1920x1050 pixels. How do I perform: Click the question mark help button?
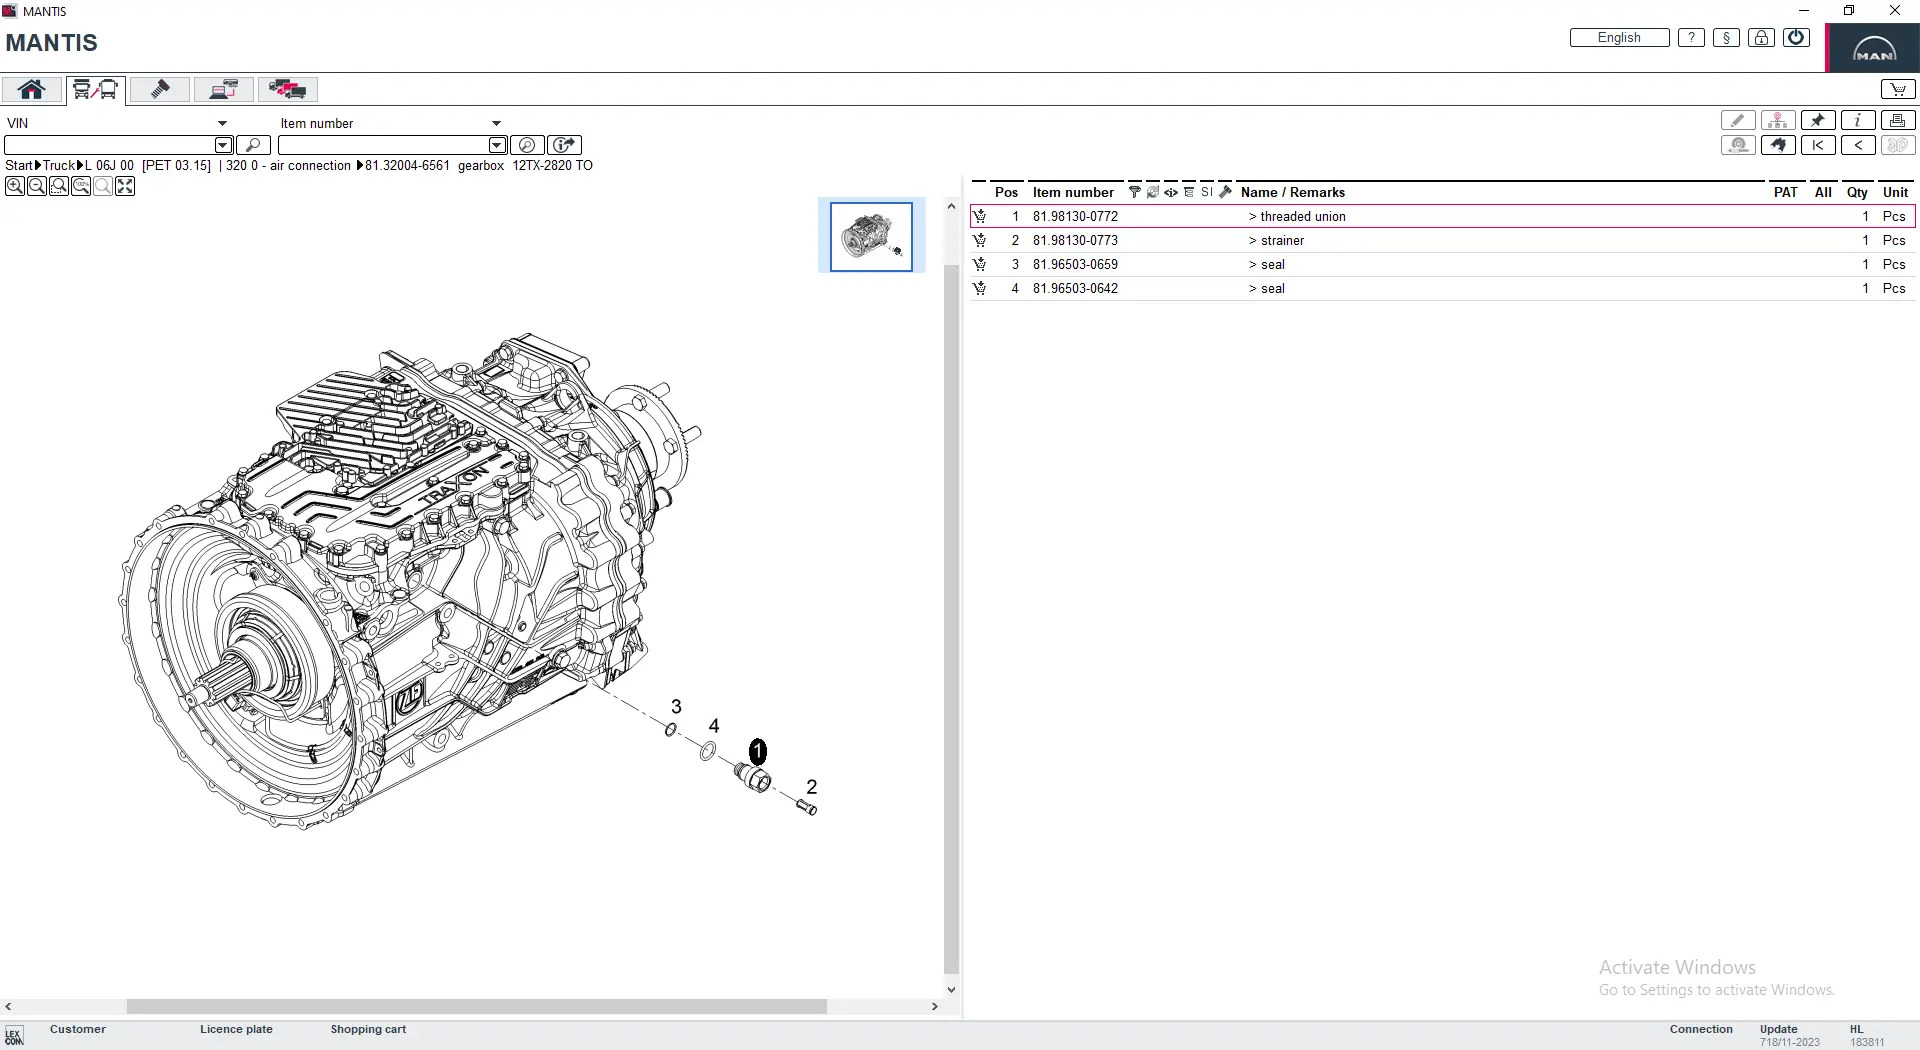[x=1691, y=38]
